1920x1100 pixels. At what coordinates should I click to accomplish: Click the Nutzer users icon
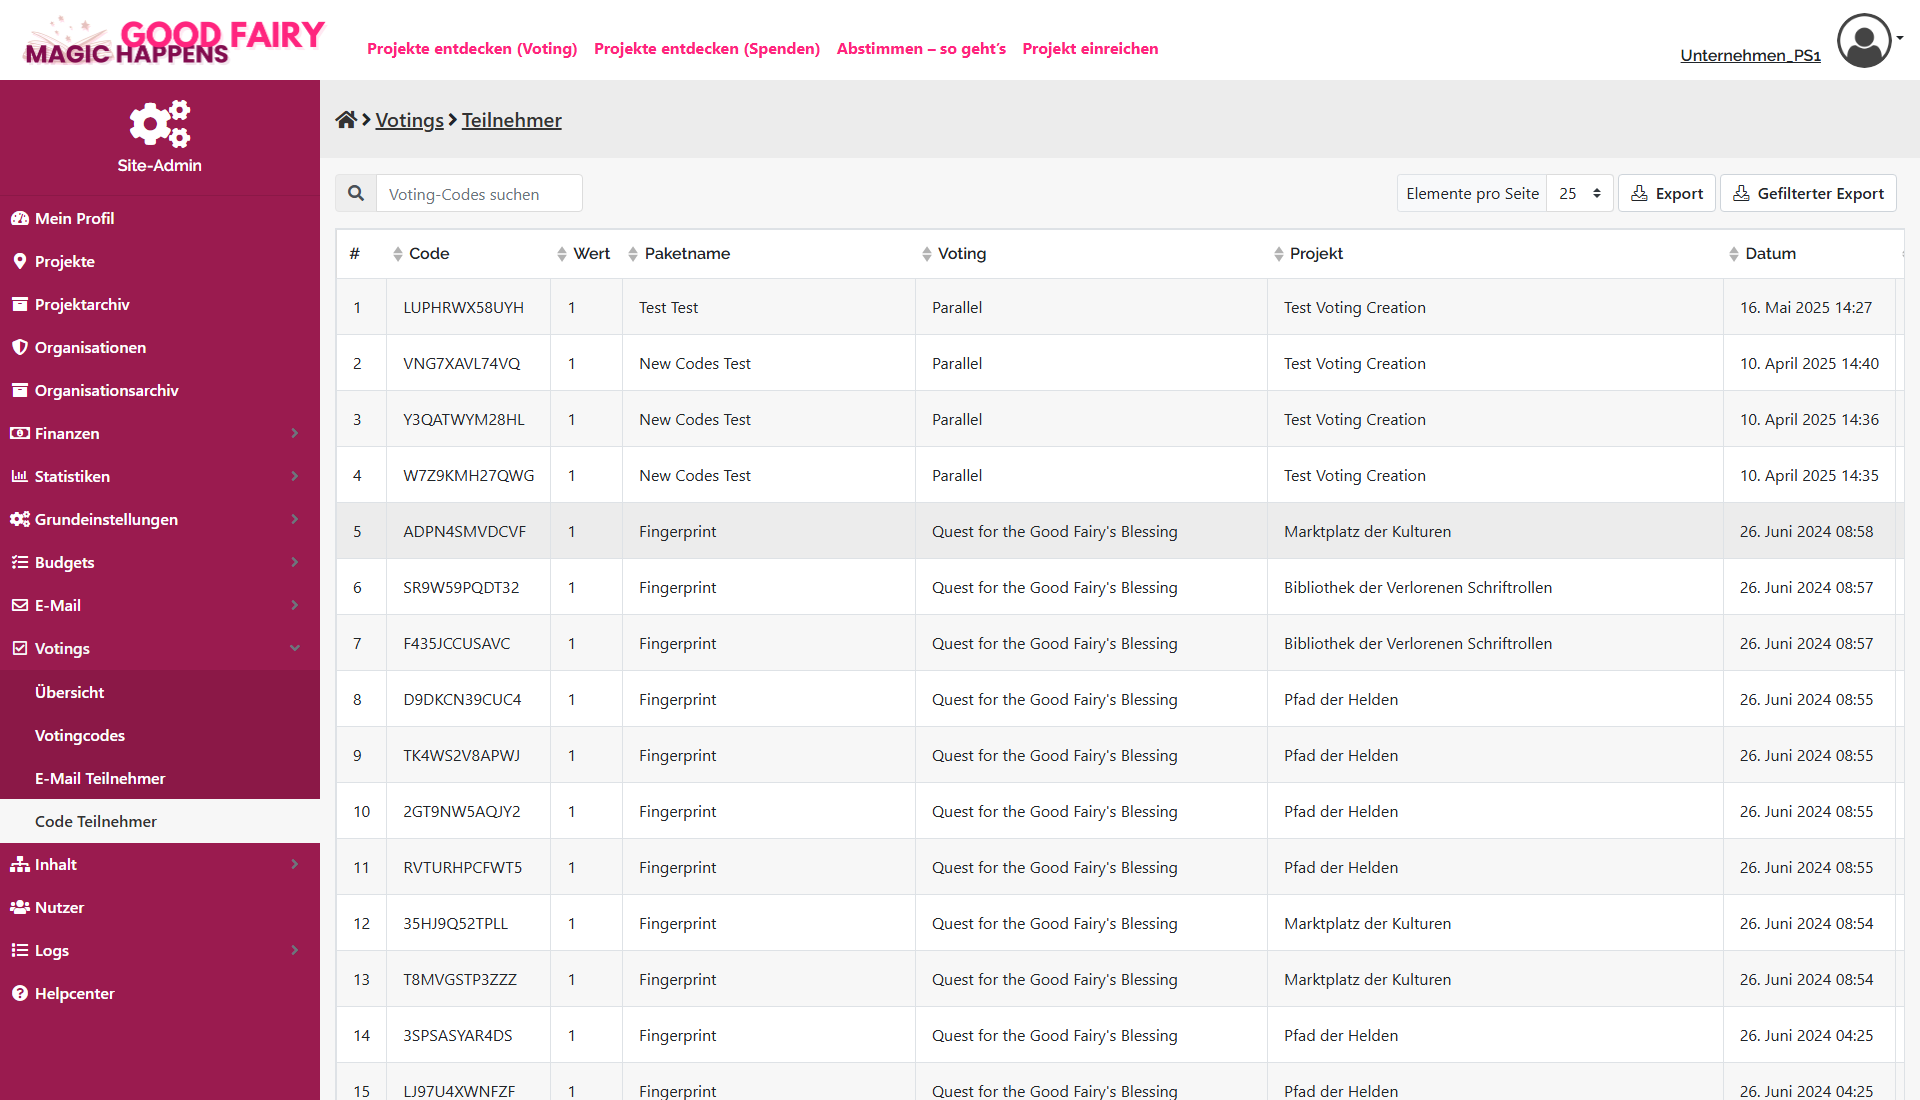point(20,907)
